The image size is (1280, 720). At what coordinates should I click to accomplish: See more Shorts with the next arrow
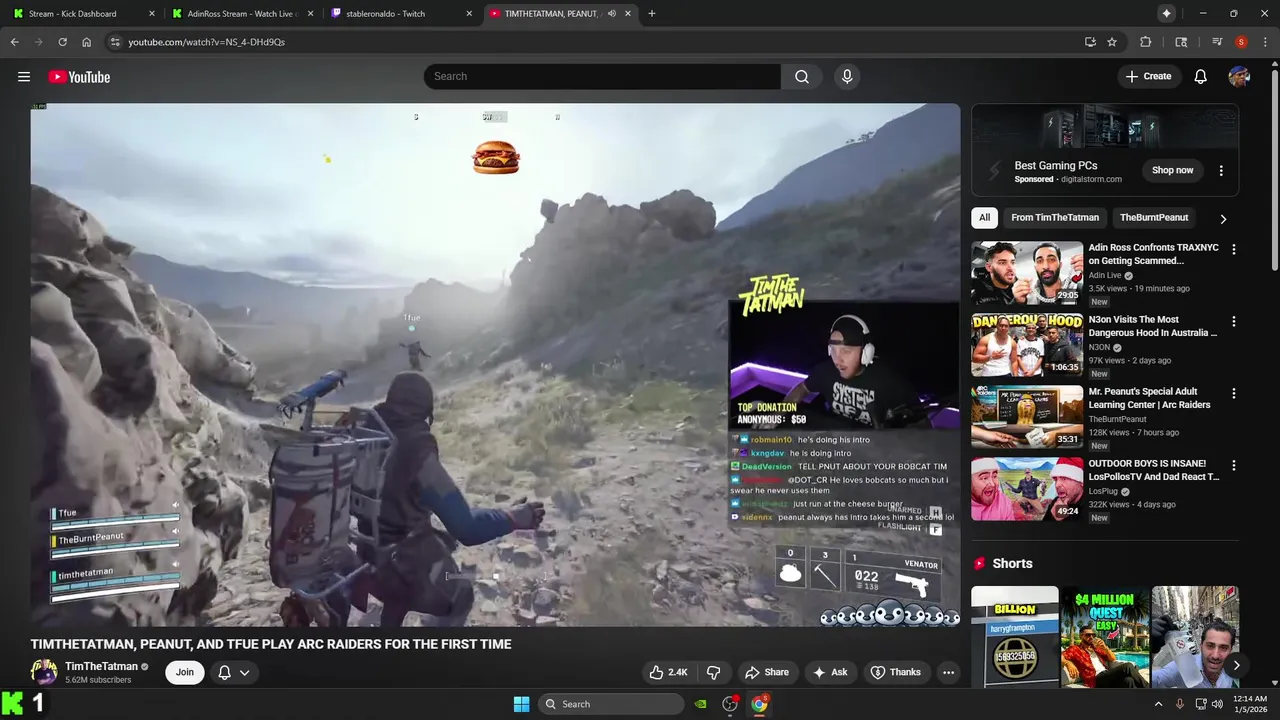pos(1236,665)
